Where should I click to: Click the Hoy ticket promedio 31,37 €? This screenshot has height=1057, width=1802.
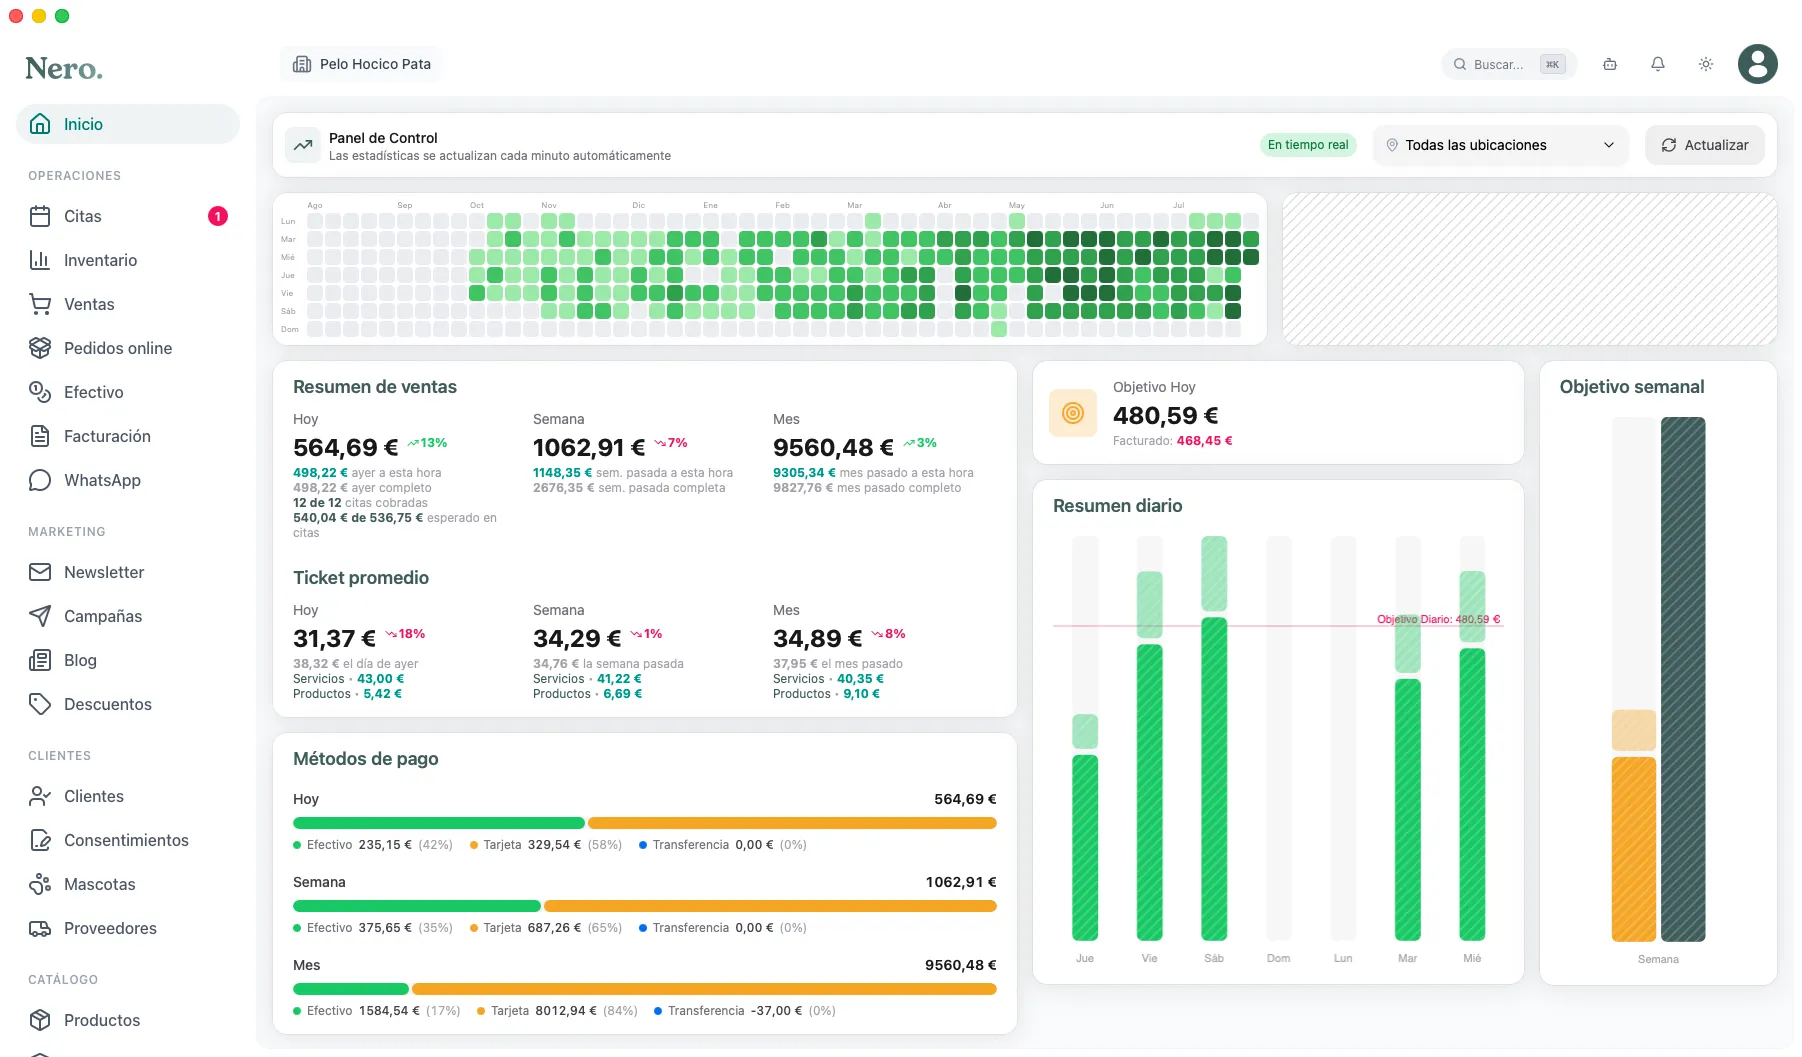(335, 638)
